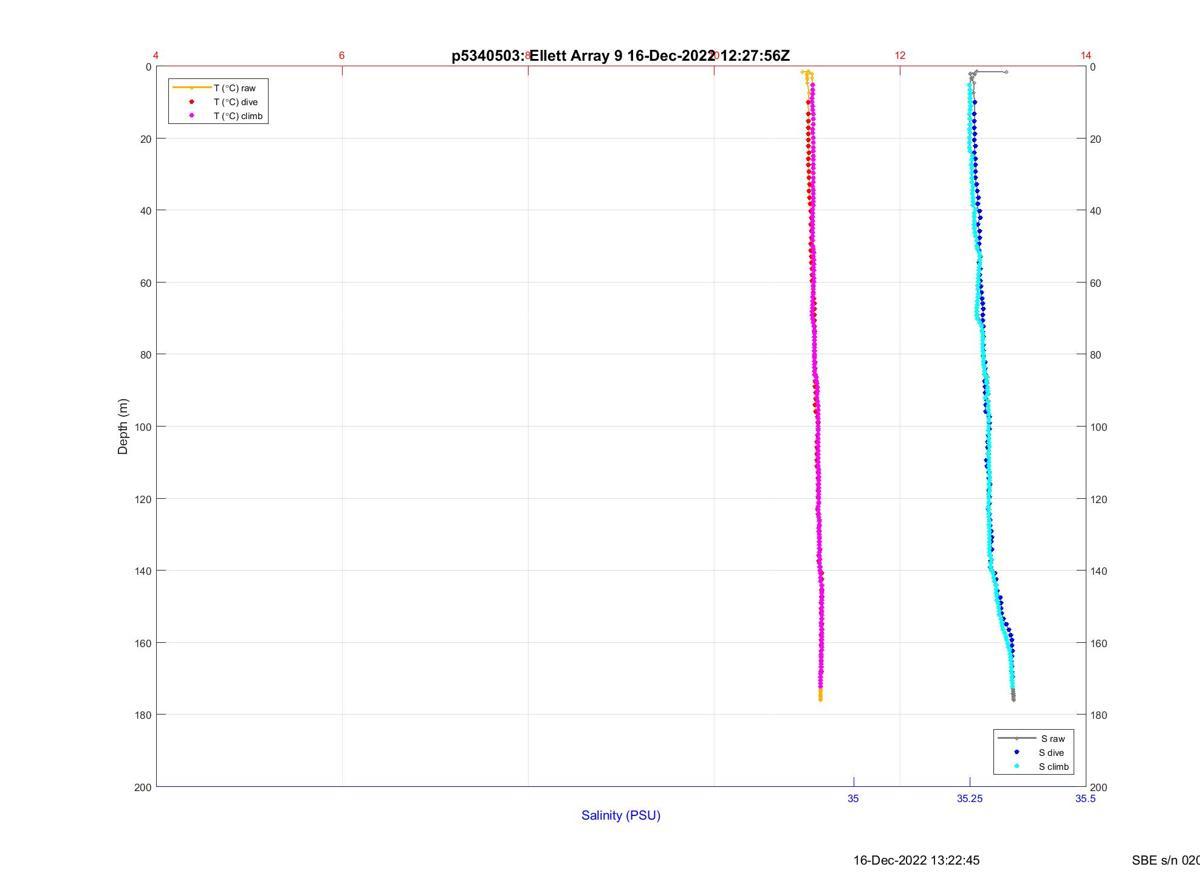
Task: Click '180' on the left depth axis
Action: pyautogui.click(x=143, y=715)
